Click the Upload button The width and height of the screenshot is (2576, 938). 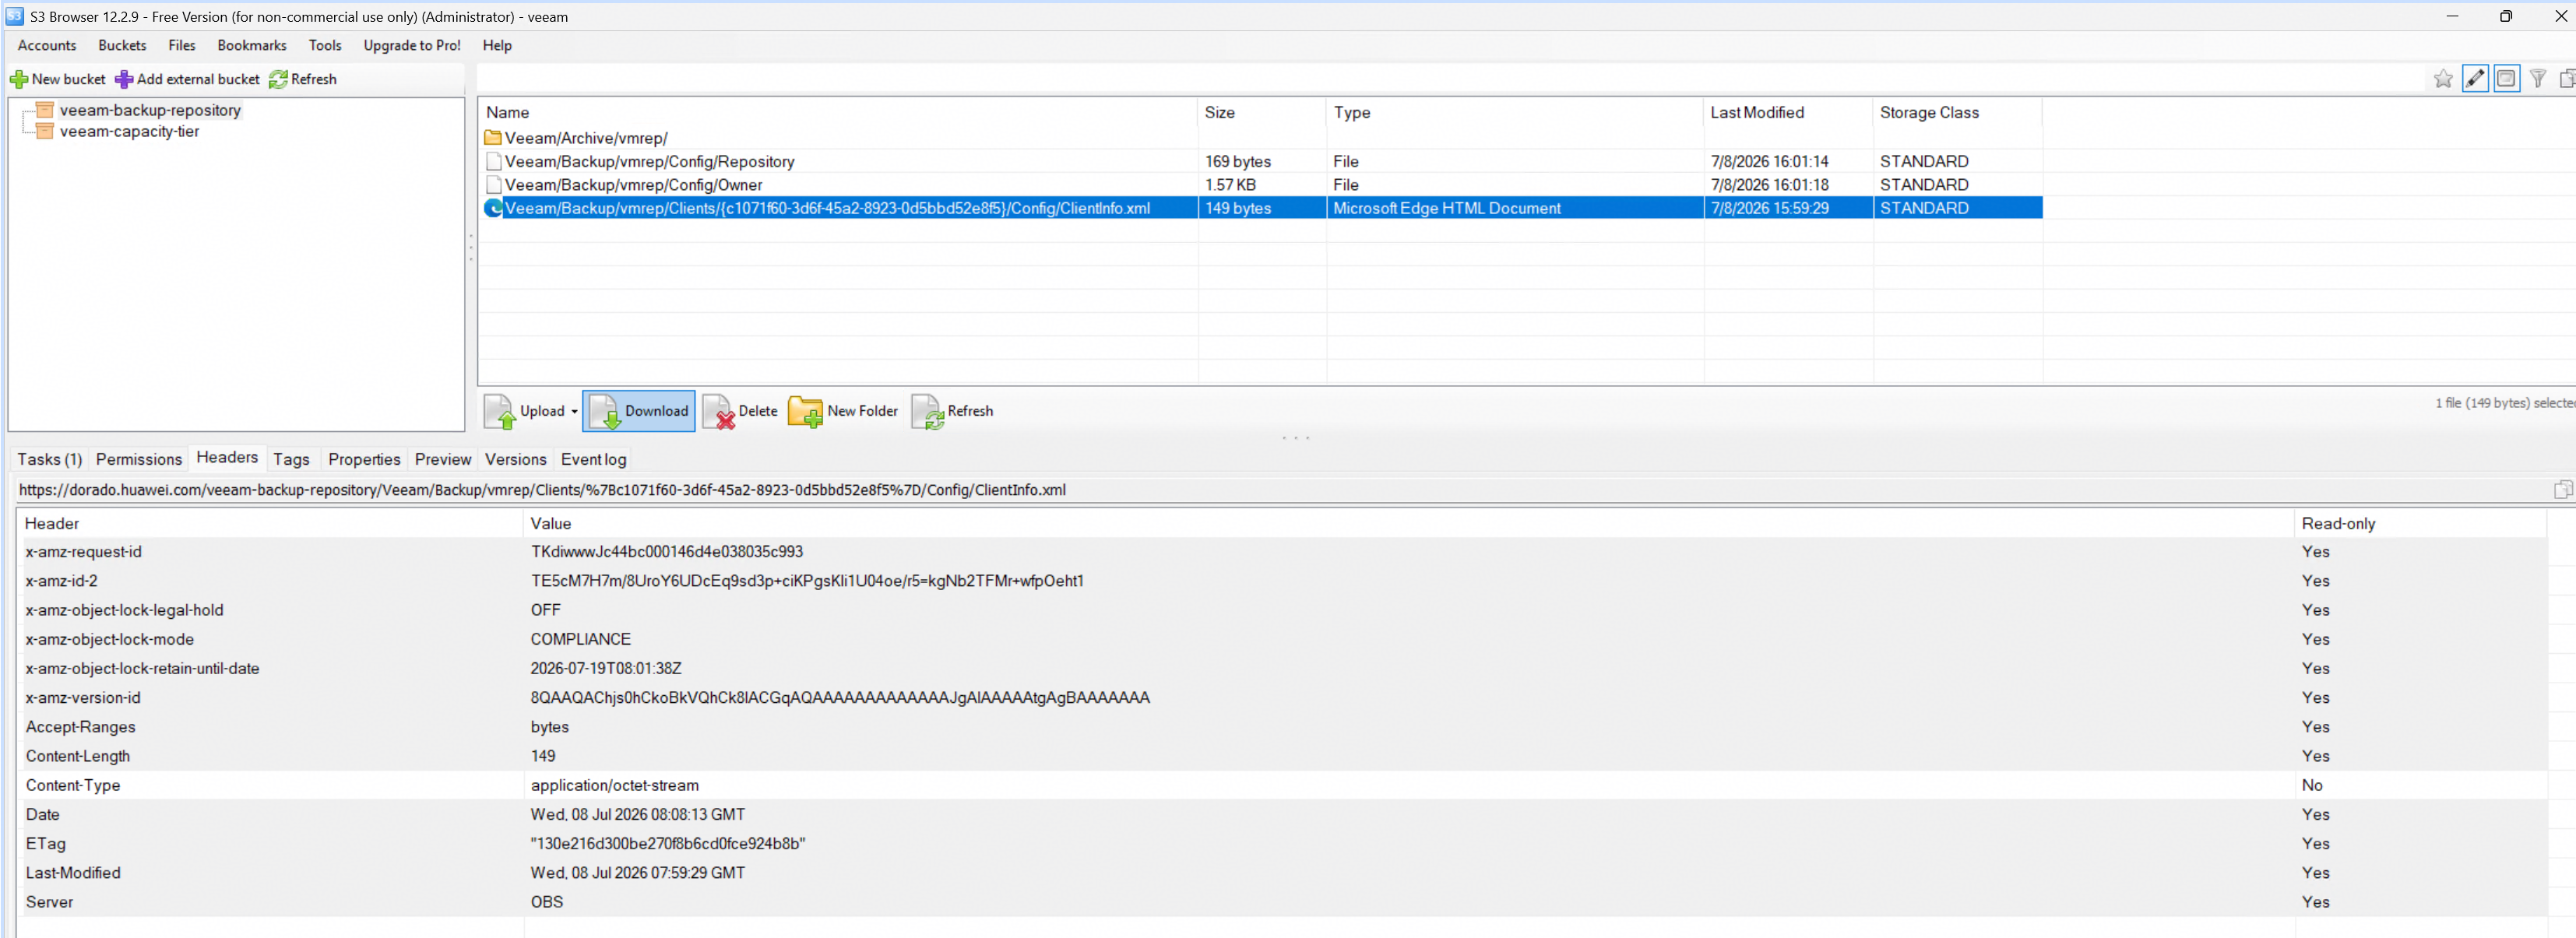[525, 411]
